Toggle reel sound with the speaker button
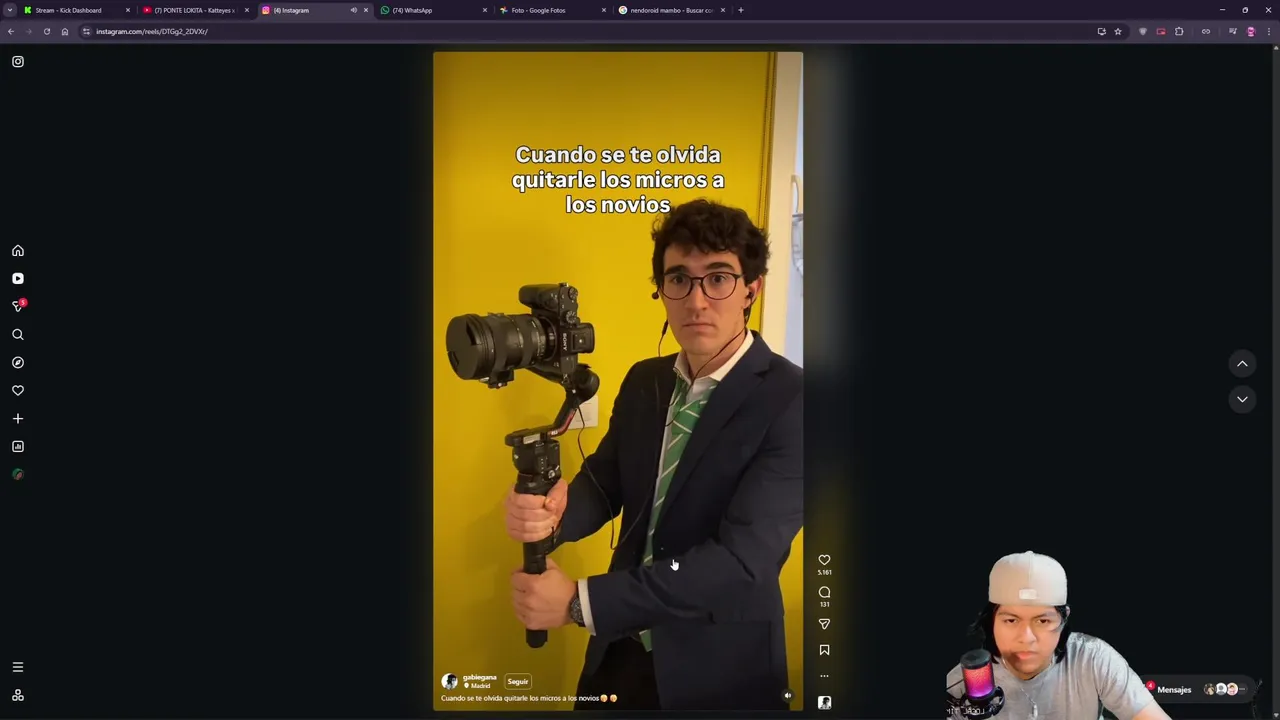 787,696
